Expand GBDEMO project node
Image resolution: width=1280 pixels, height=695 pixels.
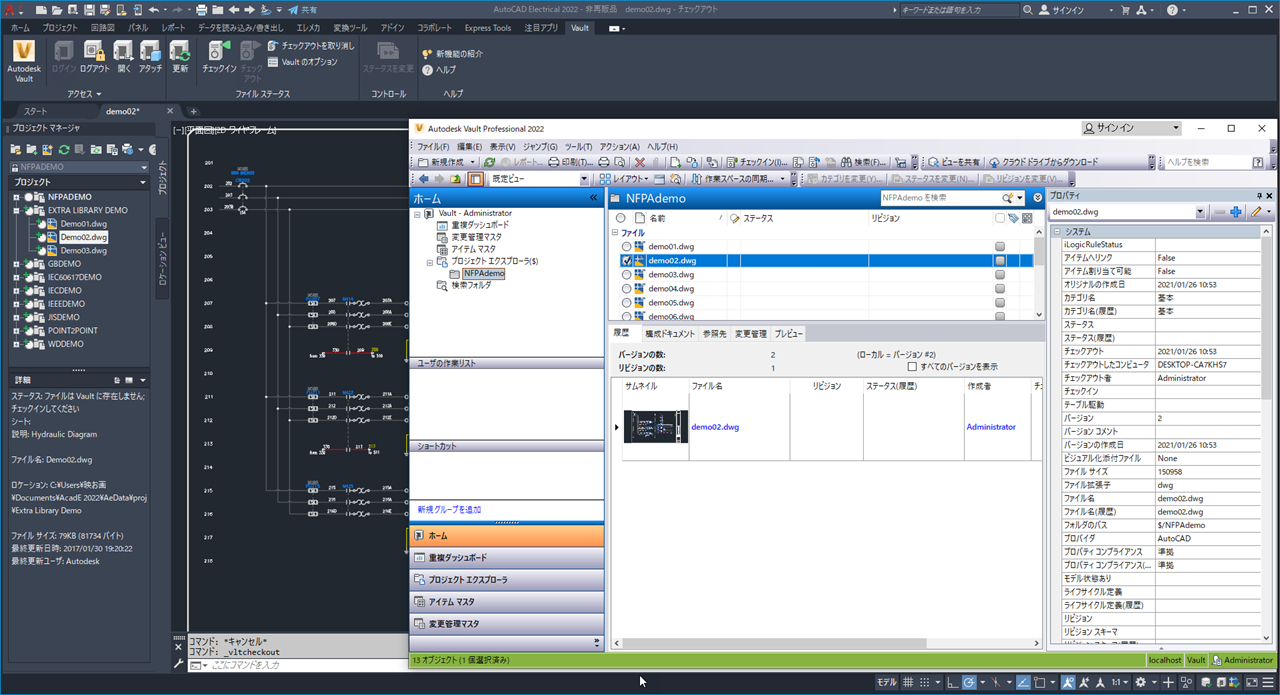click(x=17, y=264)
